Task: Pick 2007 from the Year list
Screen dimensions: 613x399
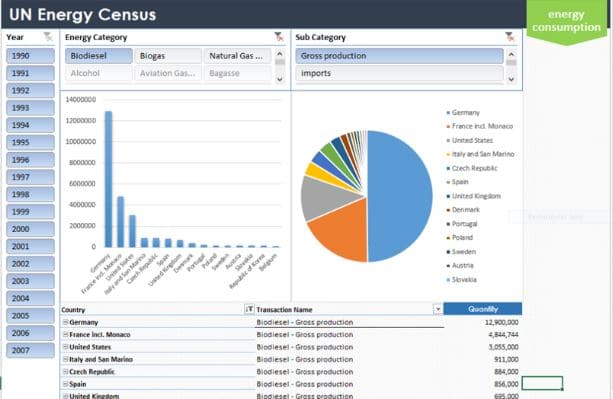Action: [30, 350]
